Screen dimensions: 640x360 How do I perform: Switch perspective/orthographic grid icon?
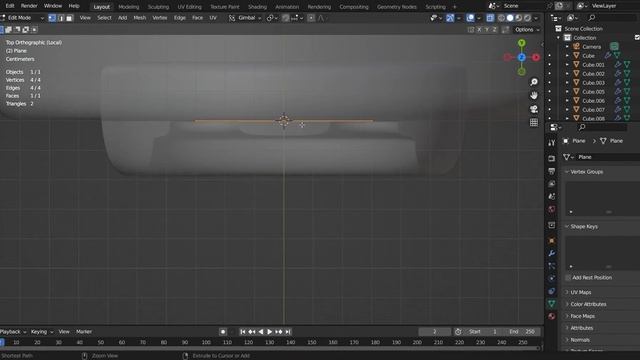click(534, 122)
